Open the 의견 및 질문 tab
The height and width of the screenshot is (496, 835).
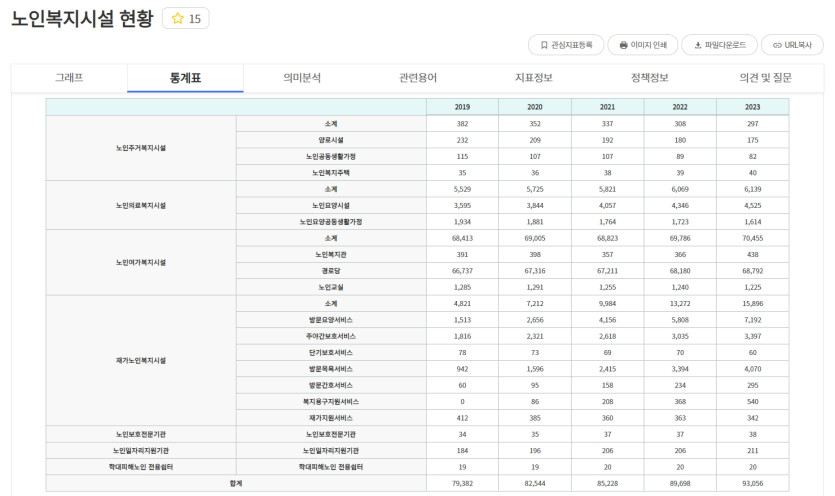click(x=766, y=78)
